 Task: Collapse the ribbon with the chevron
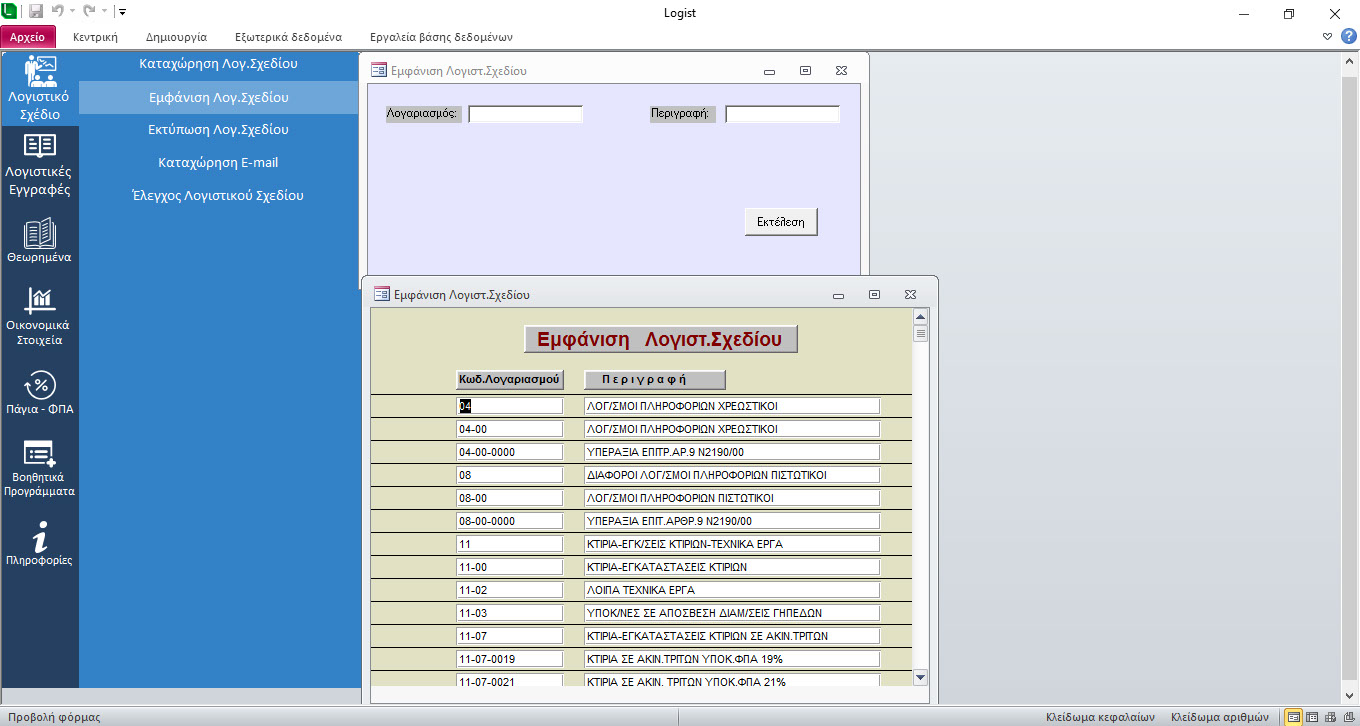click(x=1327, y=36)
